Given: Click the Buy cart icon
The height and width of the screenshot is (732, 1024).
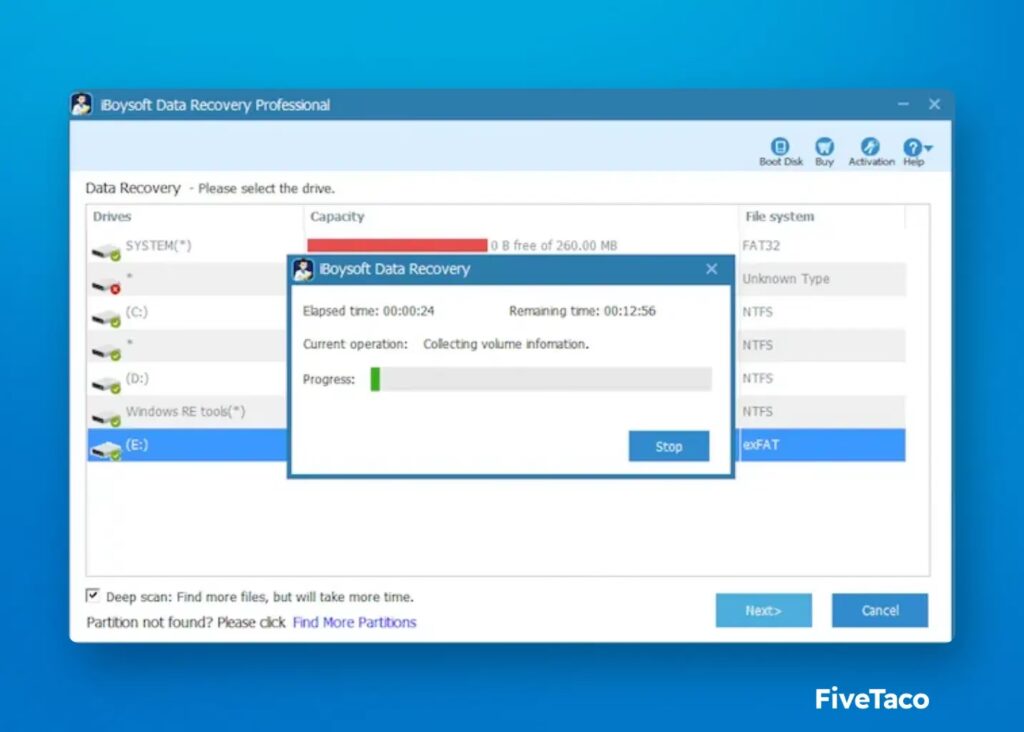Looking at the screenshot, I should pos(824,149).
